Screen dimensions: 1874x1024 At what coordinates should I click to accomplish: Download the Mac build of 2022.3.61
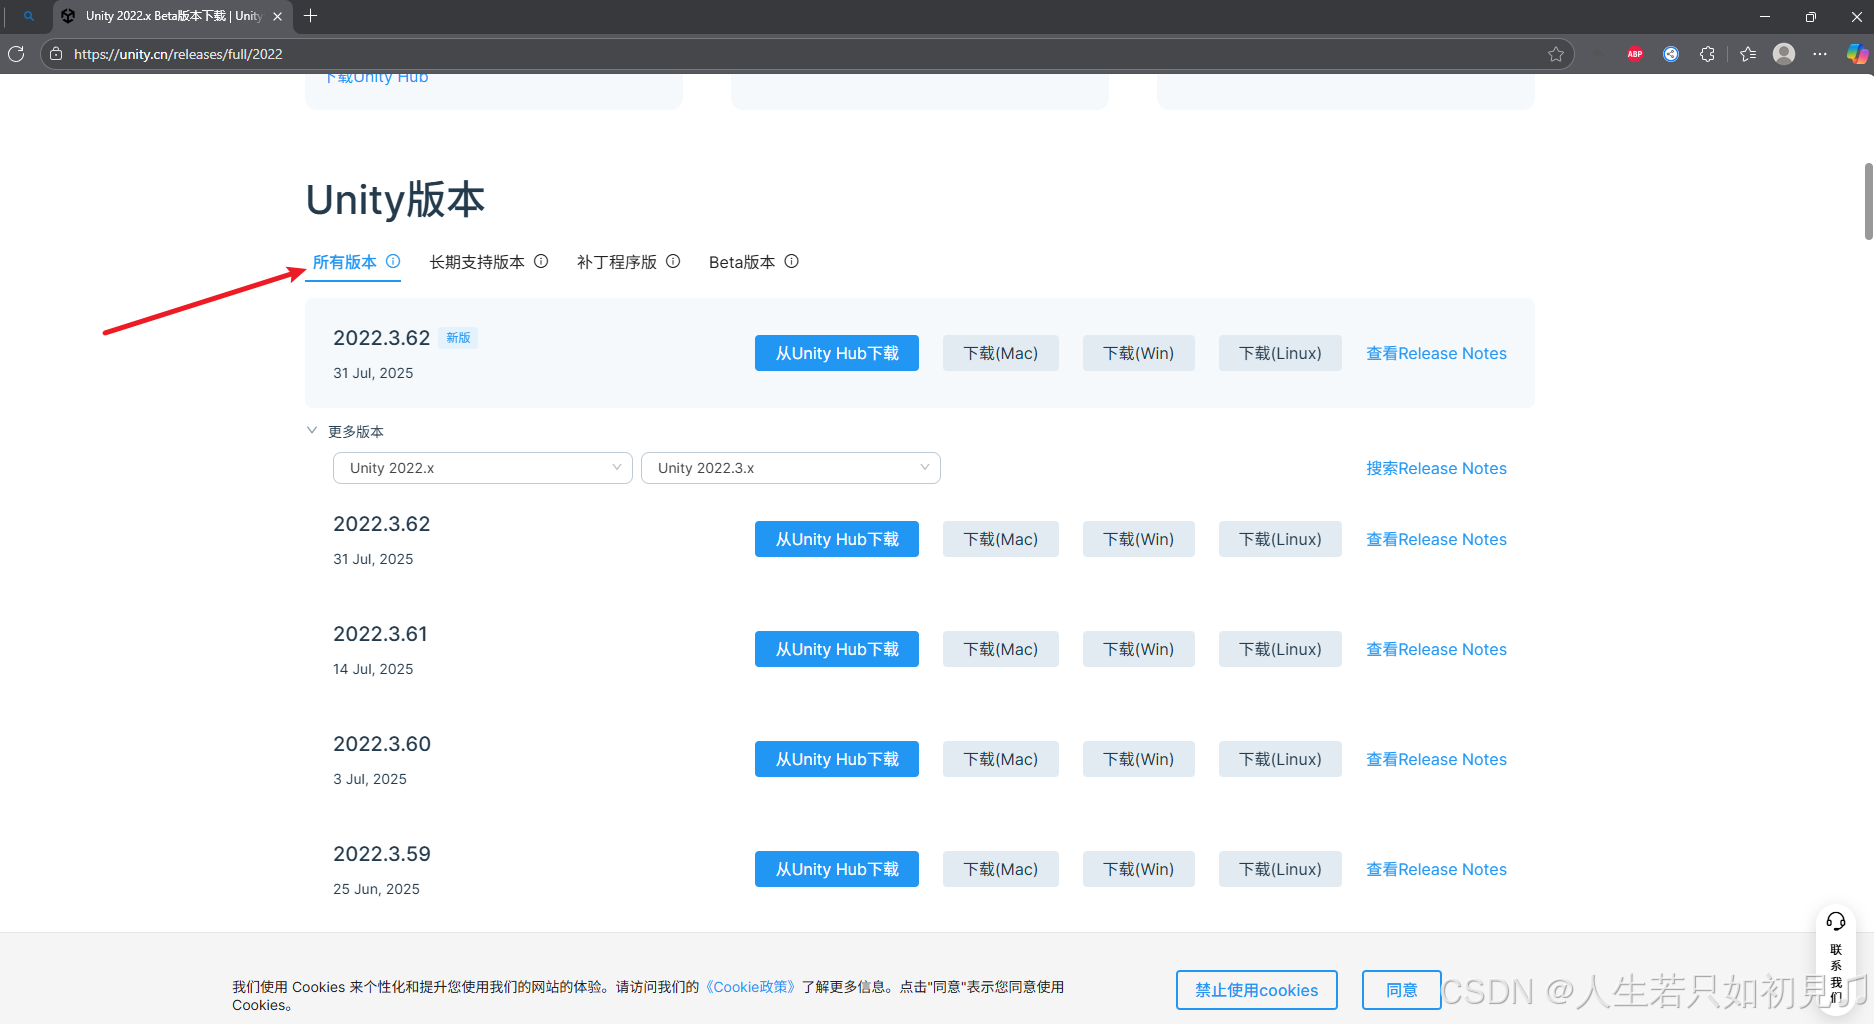click(x=1001, y=649)
